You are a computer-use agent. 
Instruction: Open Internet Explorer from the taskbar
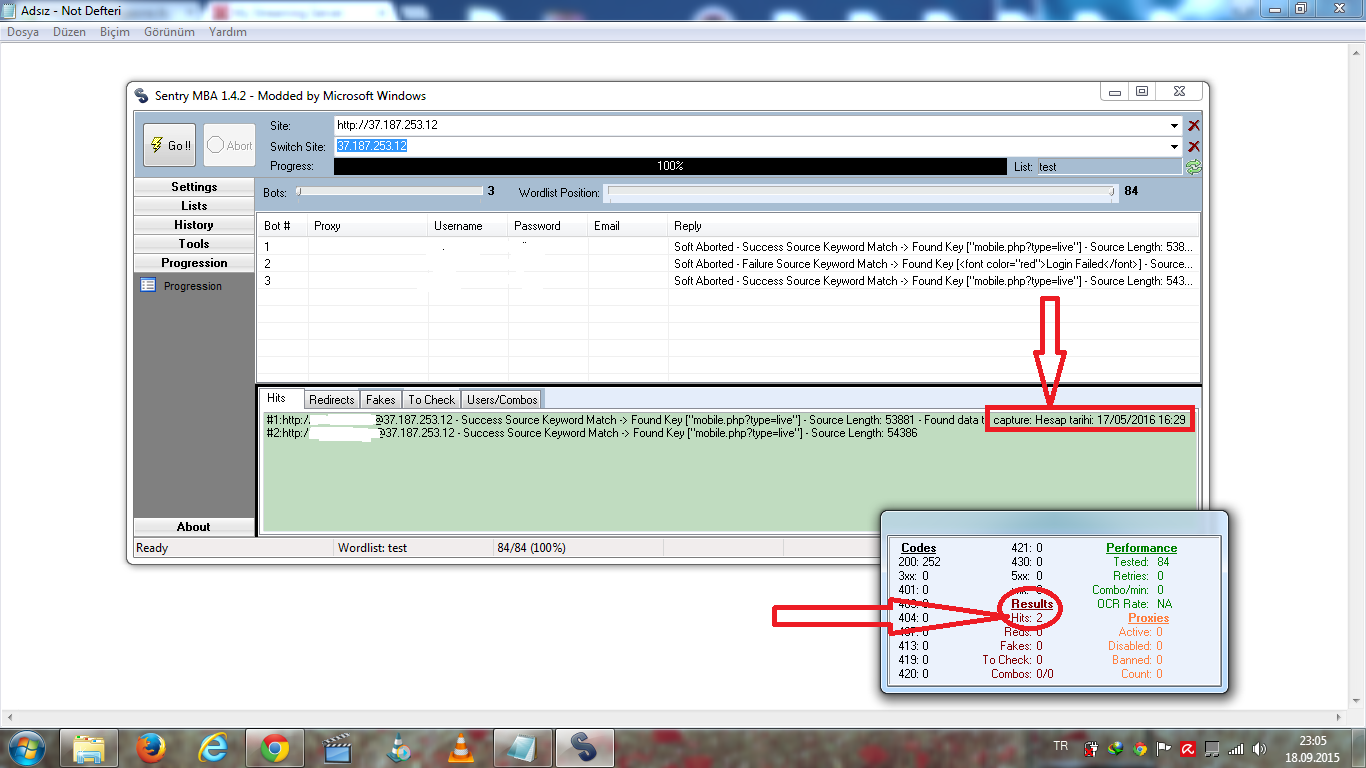click(x=213, y=747)
